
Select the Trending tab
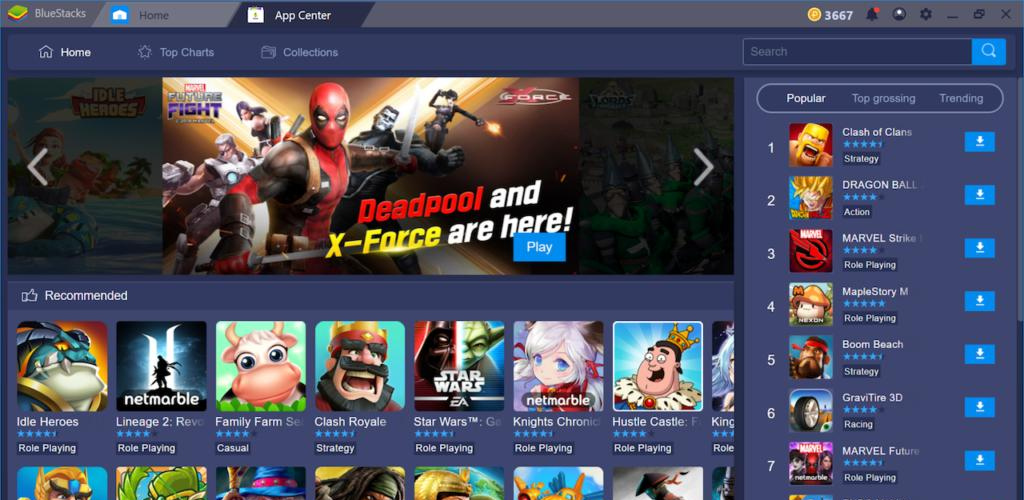click(961, 99)
